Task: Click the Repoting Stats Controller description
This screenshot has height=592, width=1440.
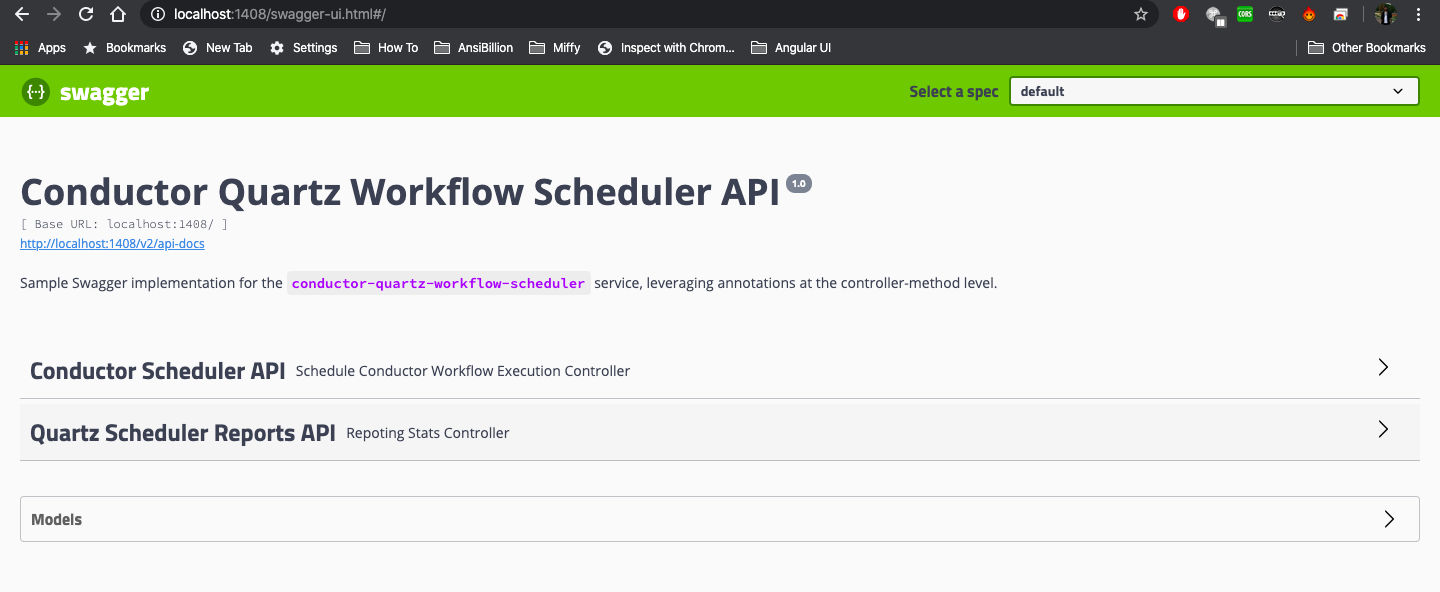Action: pos(428,433)
